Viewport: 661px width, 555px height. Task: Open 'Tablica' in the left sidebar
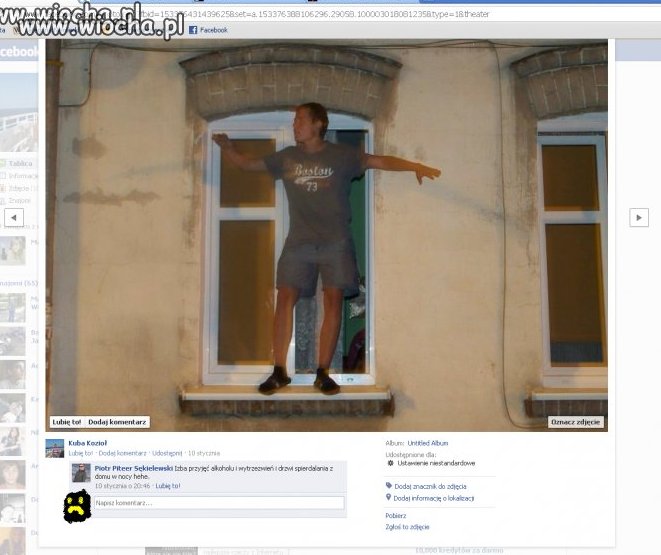(x=20, y=164)
